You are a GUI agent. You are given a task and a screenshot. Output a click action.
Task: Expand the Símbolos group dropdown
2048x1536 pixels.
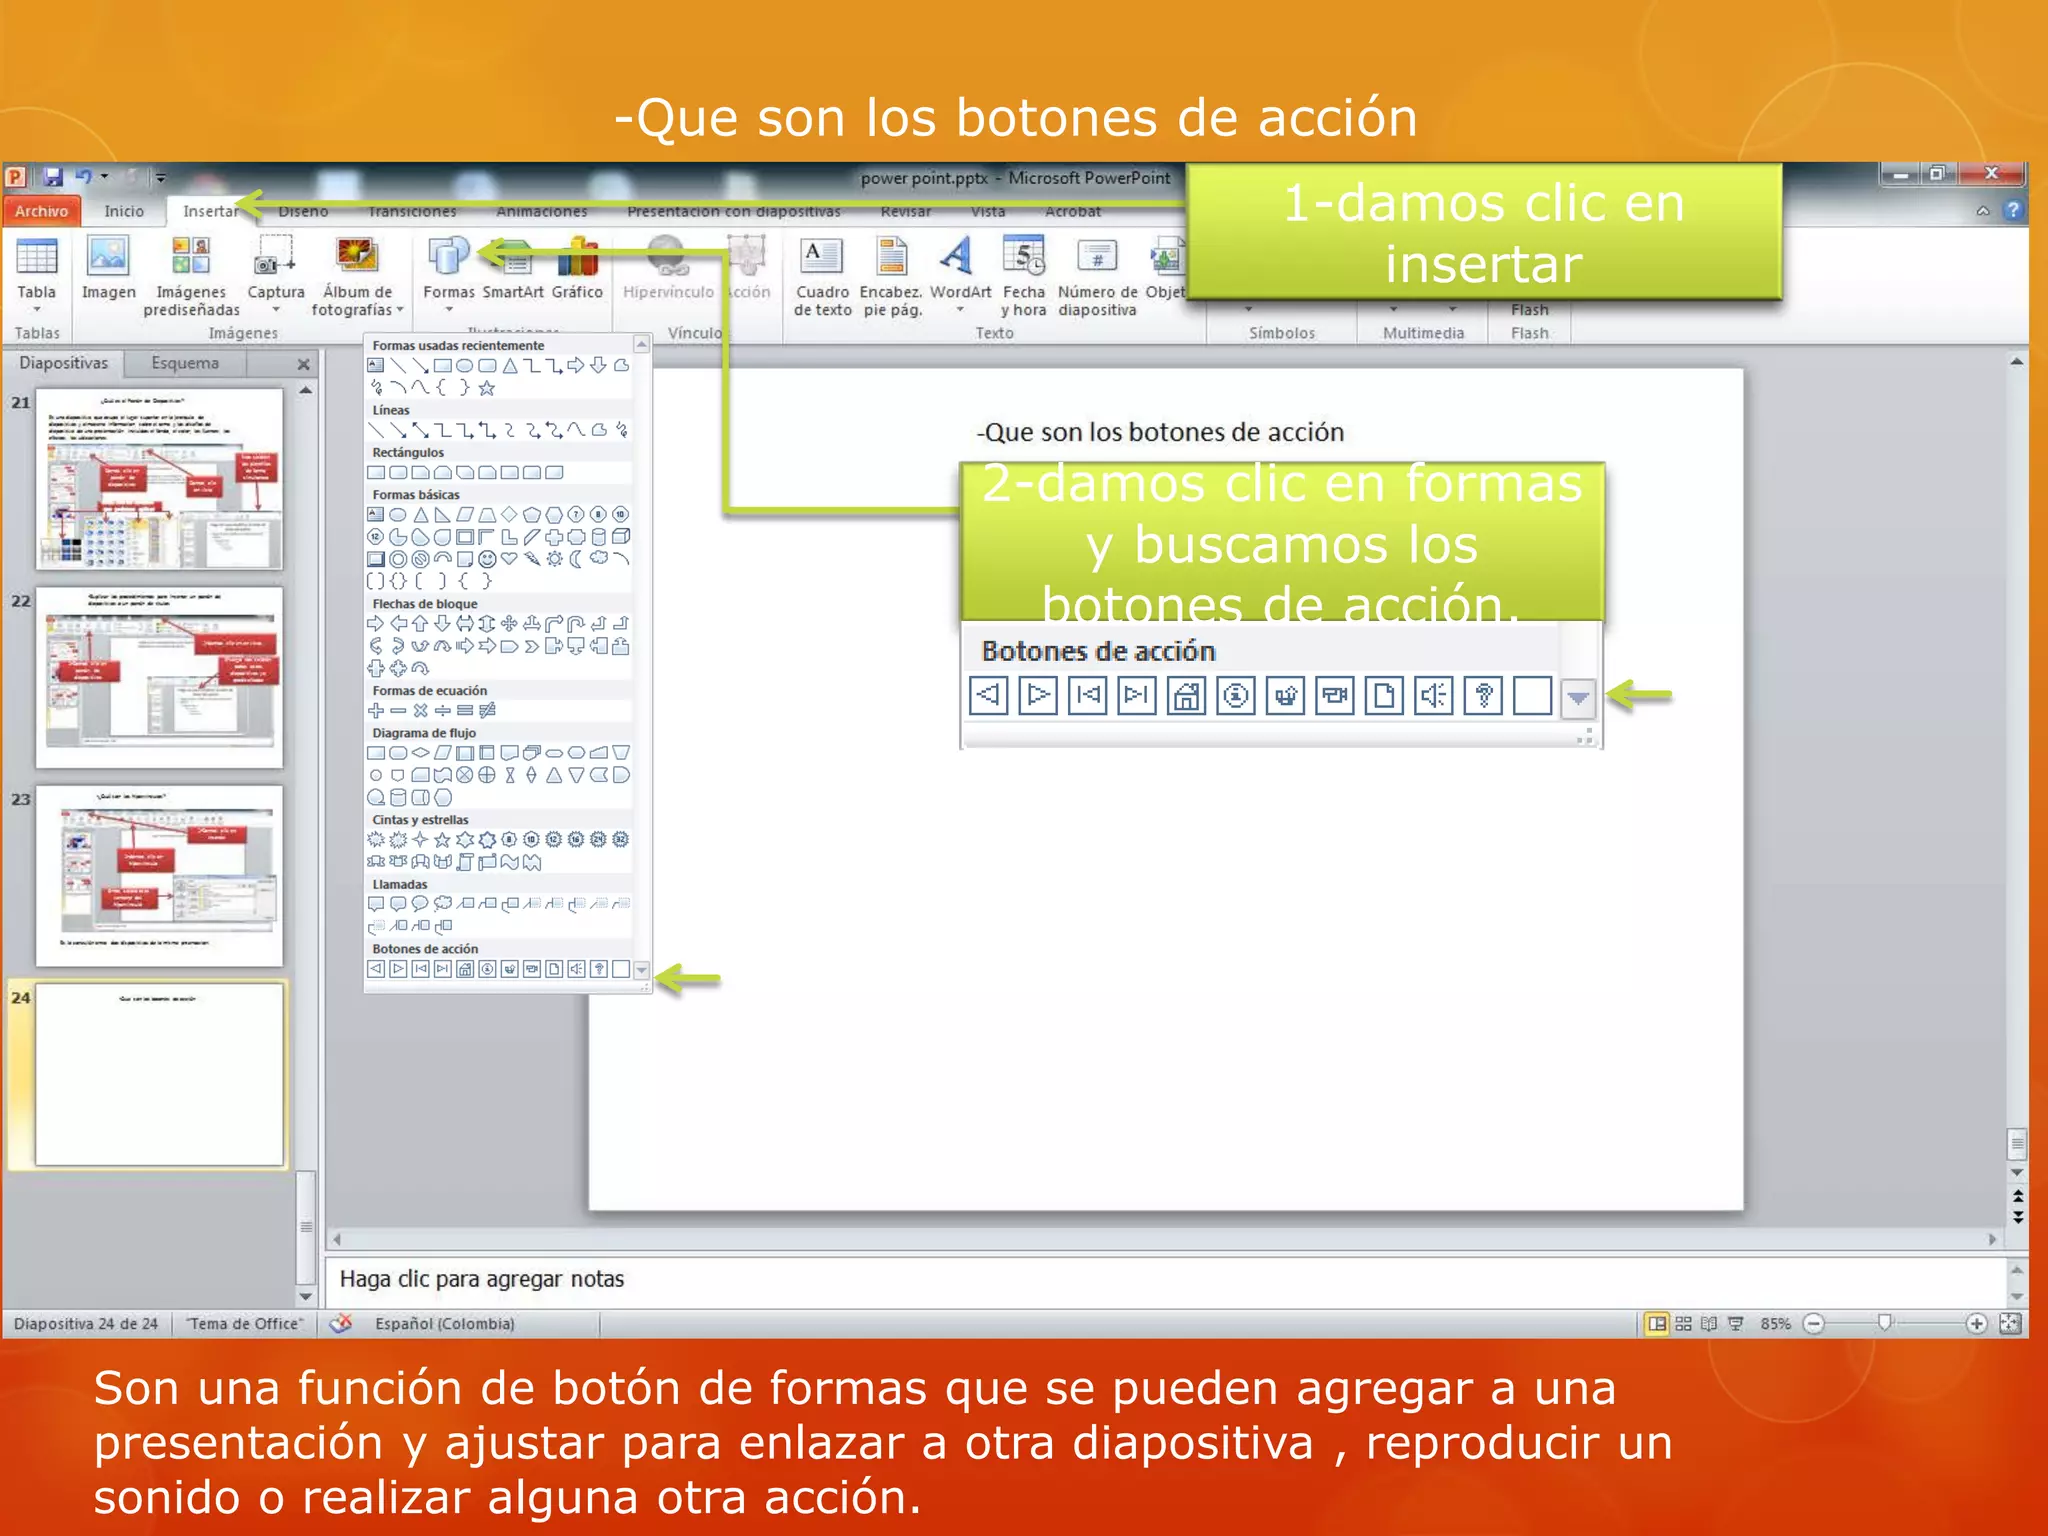[1248, 309]
